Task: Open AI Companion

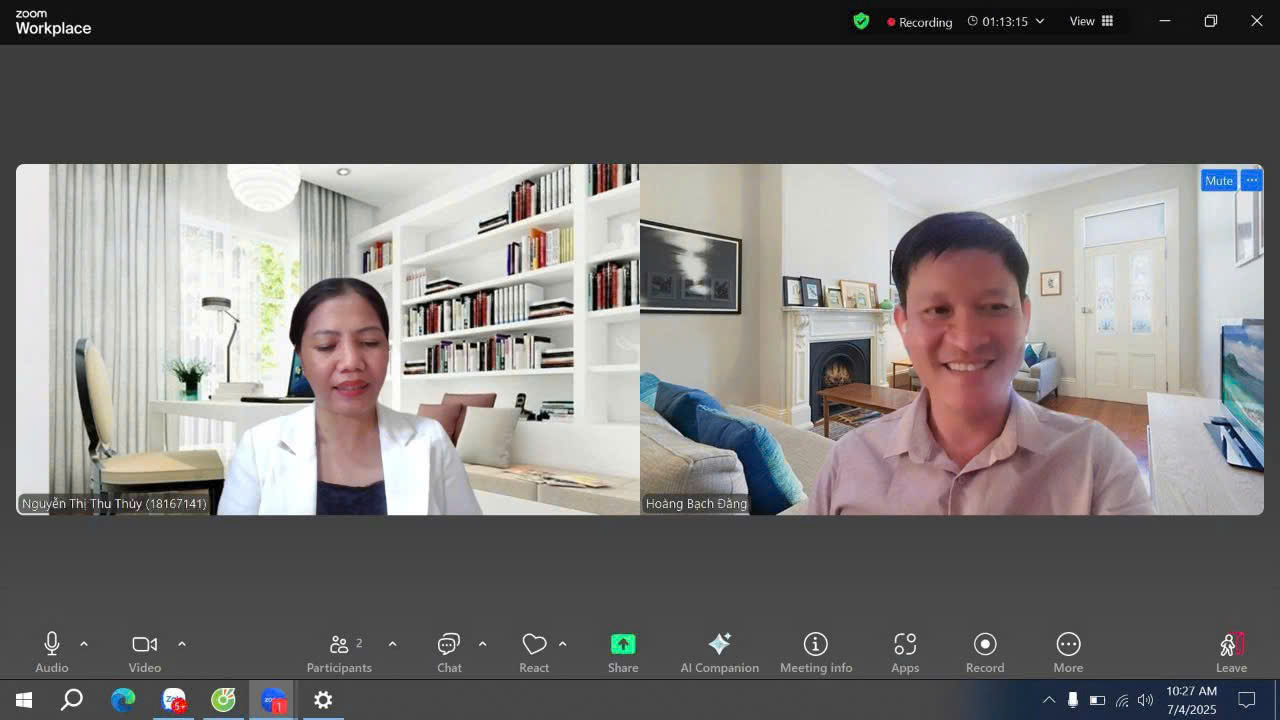Action: click(719, 653)
